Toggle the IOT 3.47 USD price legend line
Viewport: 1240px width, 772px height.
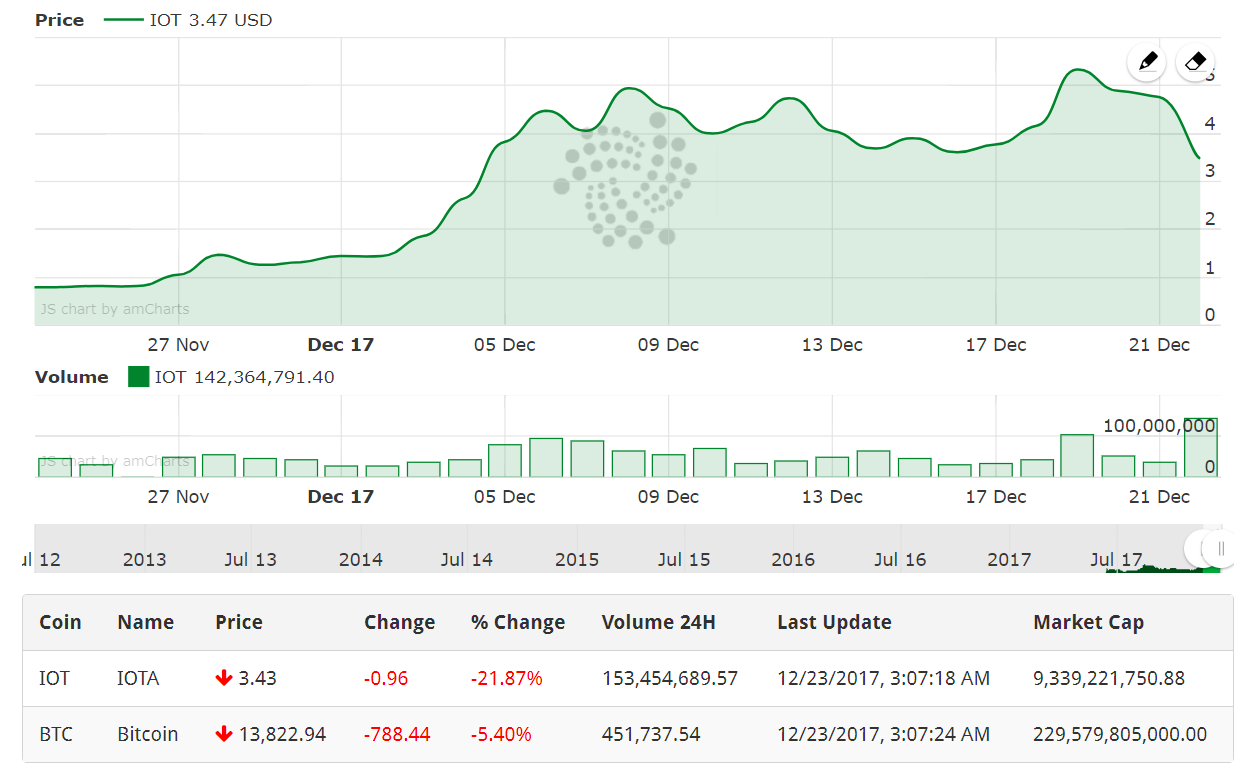[x=124, y=20]
